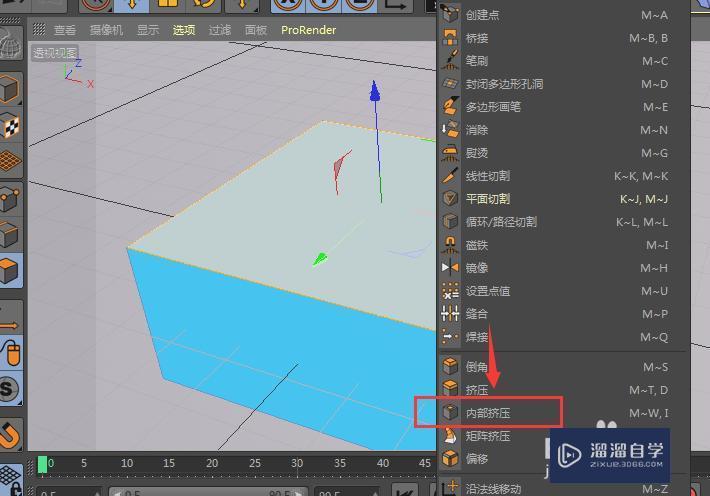The image size is (710, 496).
Task: Open the 面板 Panel viewport menu
Action: (256, 30)
